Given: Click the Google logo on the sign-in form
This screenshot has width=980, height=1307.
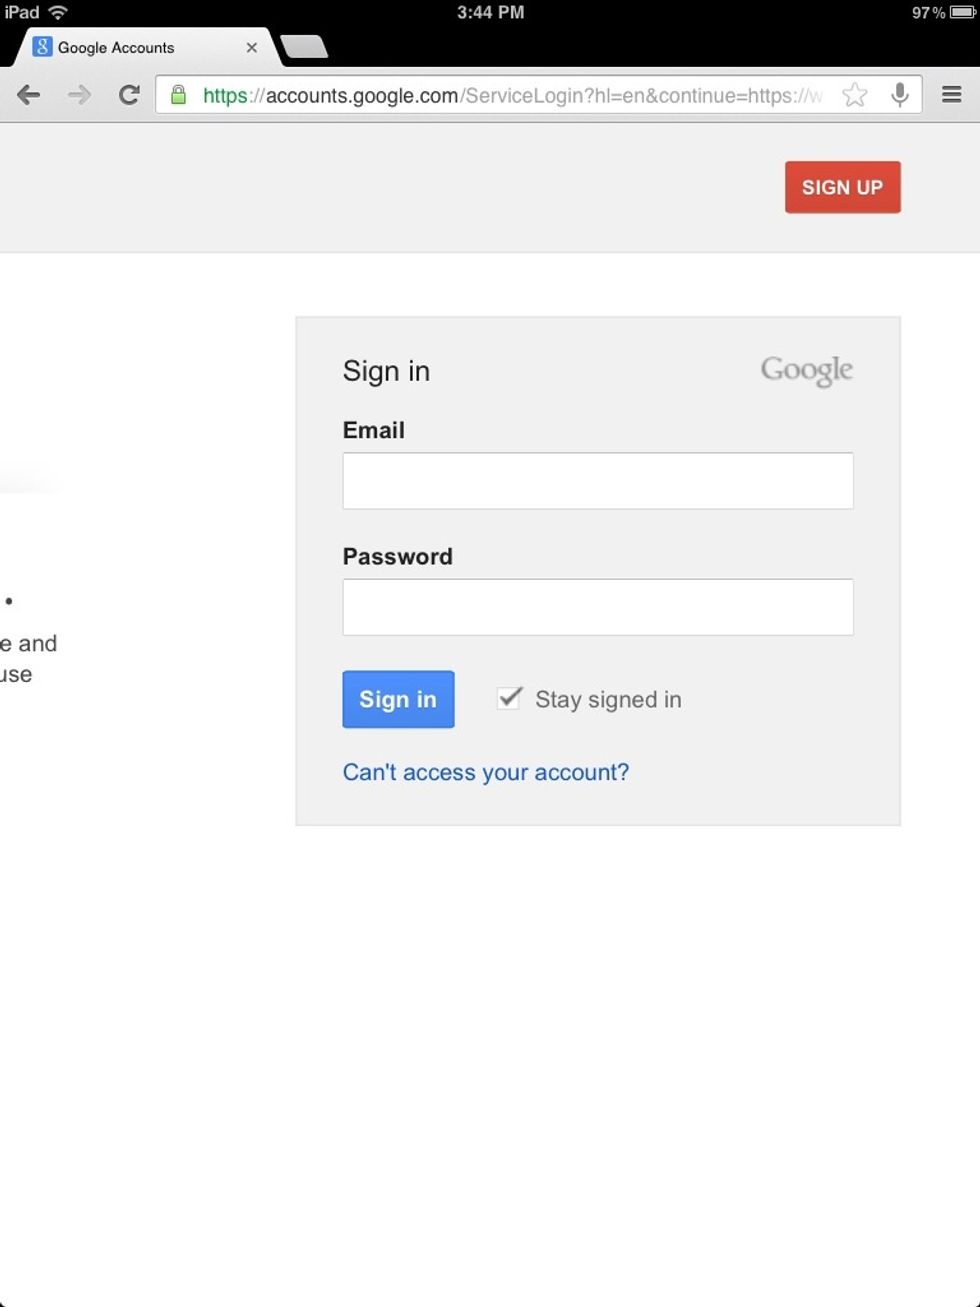Looking at the screenshot, I should (x=806, y=370).
